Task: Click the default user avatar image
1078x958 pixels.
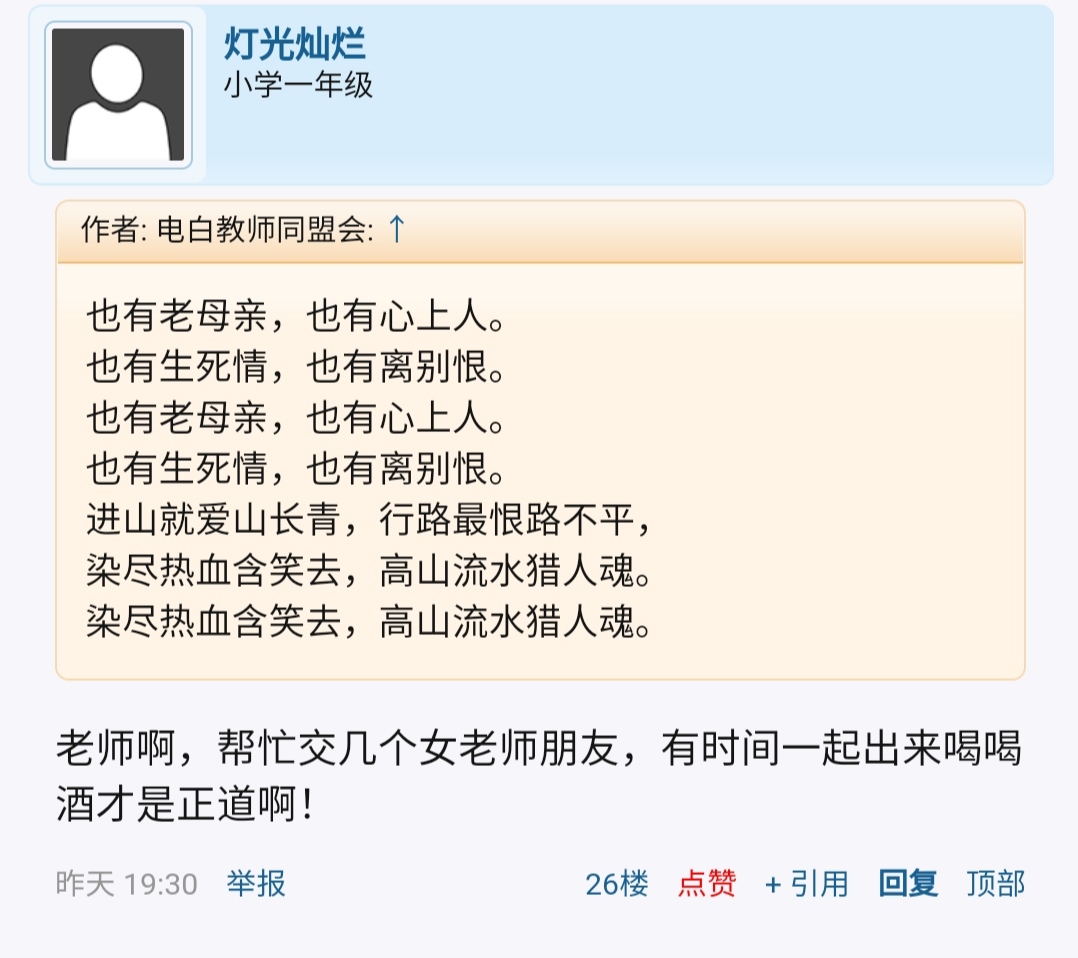Action: 118,95
